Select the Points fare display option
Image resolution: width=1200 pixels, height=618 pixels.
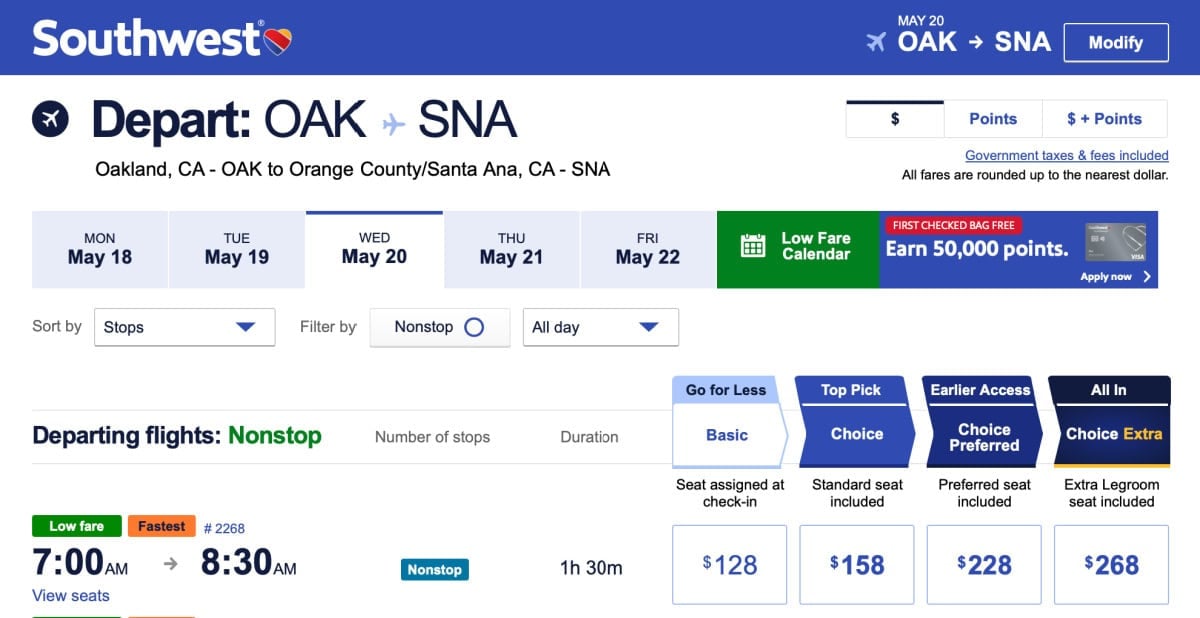pos(992,118)
